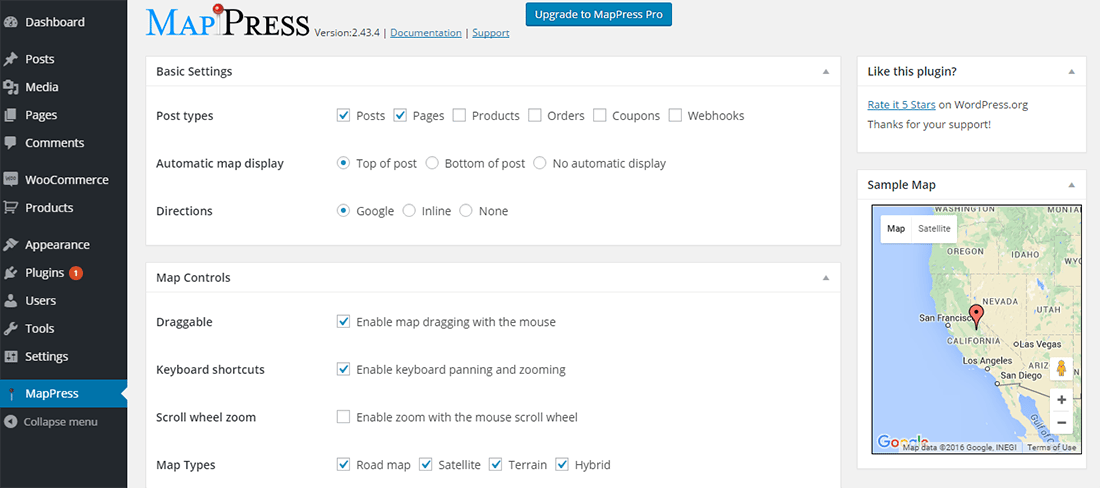Click the Plugins plug icon
This screenshot has height=488, width=1100.
point(11,273)
